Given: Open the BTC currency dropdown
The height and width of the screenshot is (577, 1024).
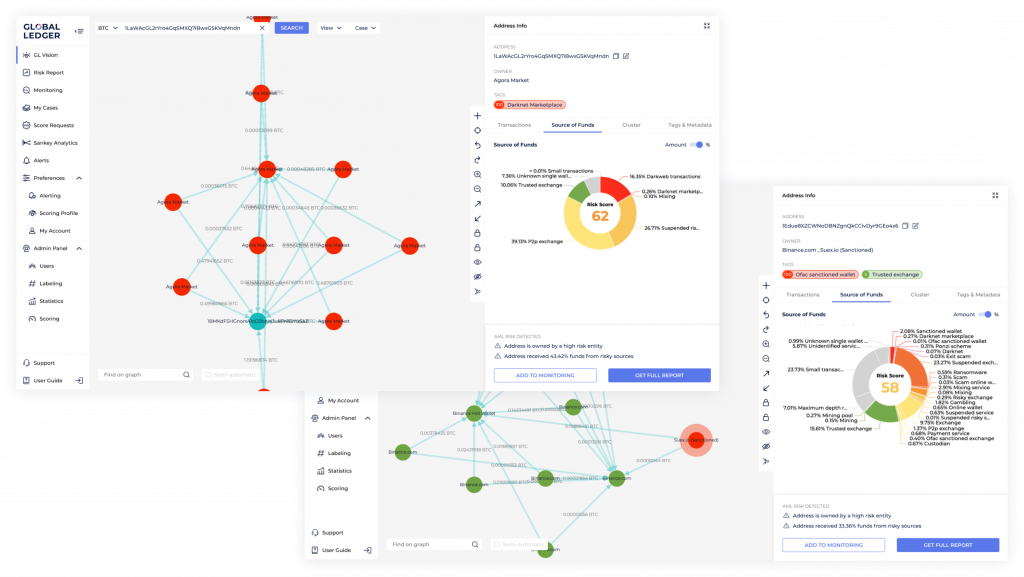Looking at the screenshot, I should pos(108,28).
